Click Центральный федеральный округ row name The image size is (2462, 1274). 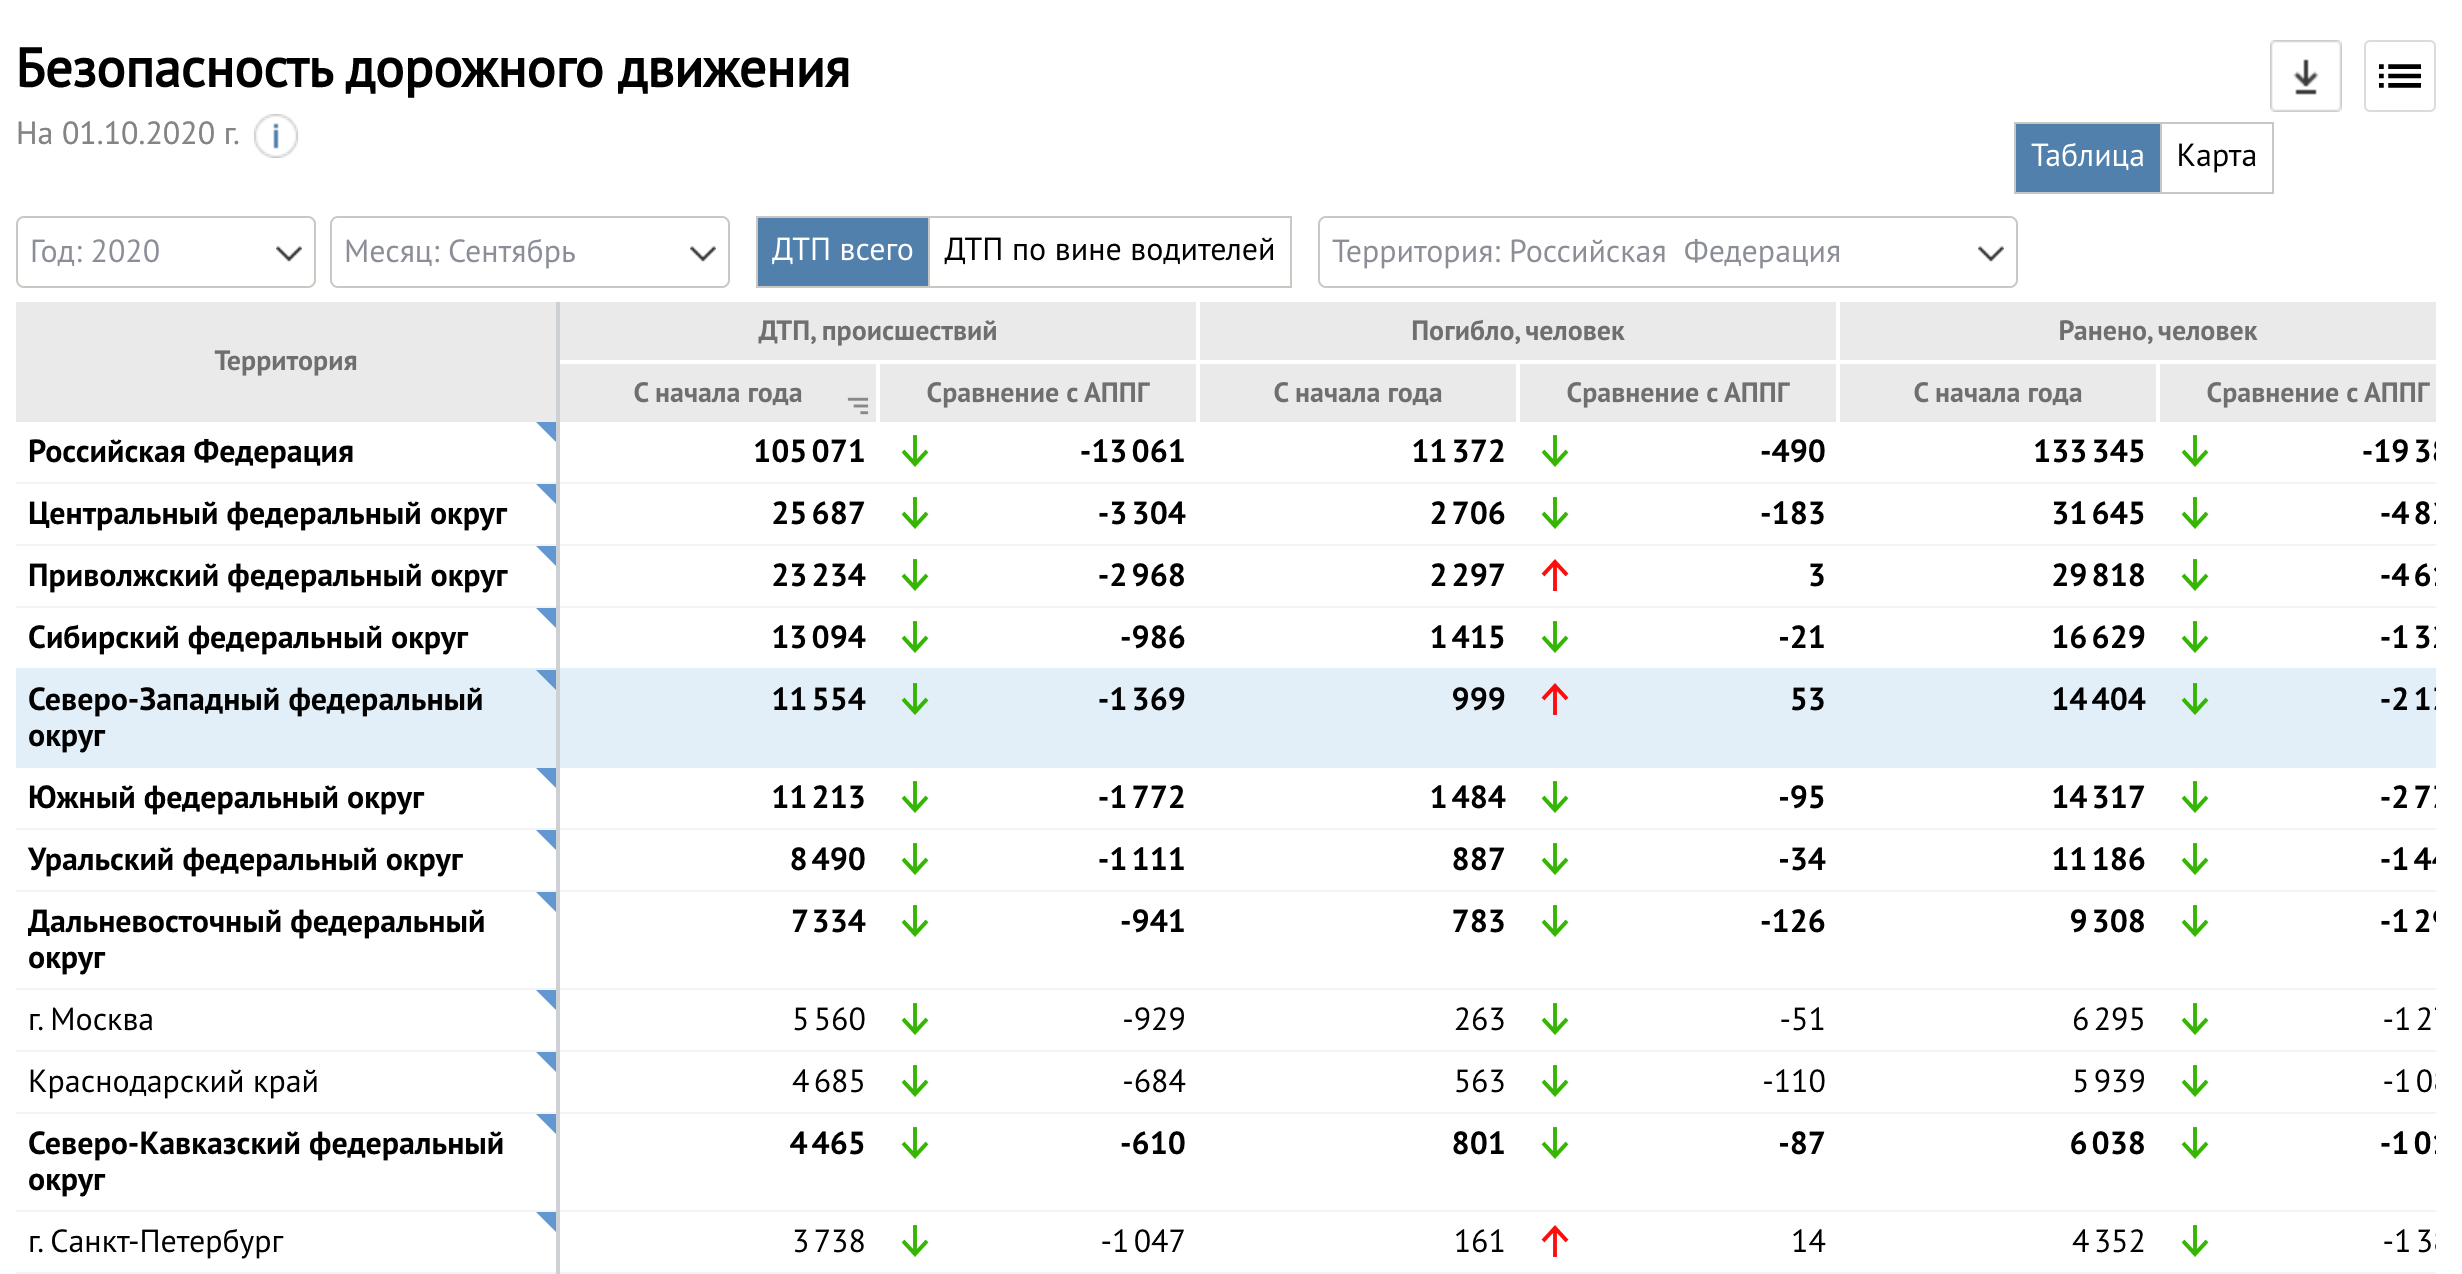tap(267, 514)
